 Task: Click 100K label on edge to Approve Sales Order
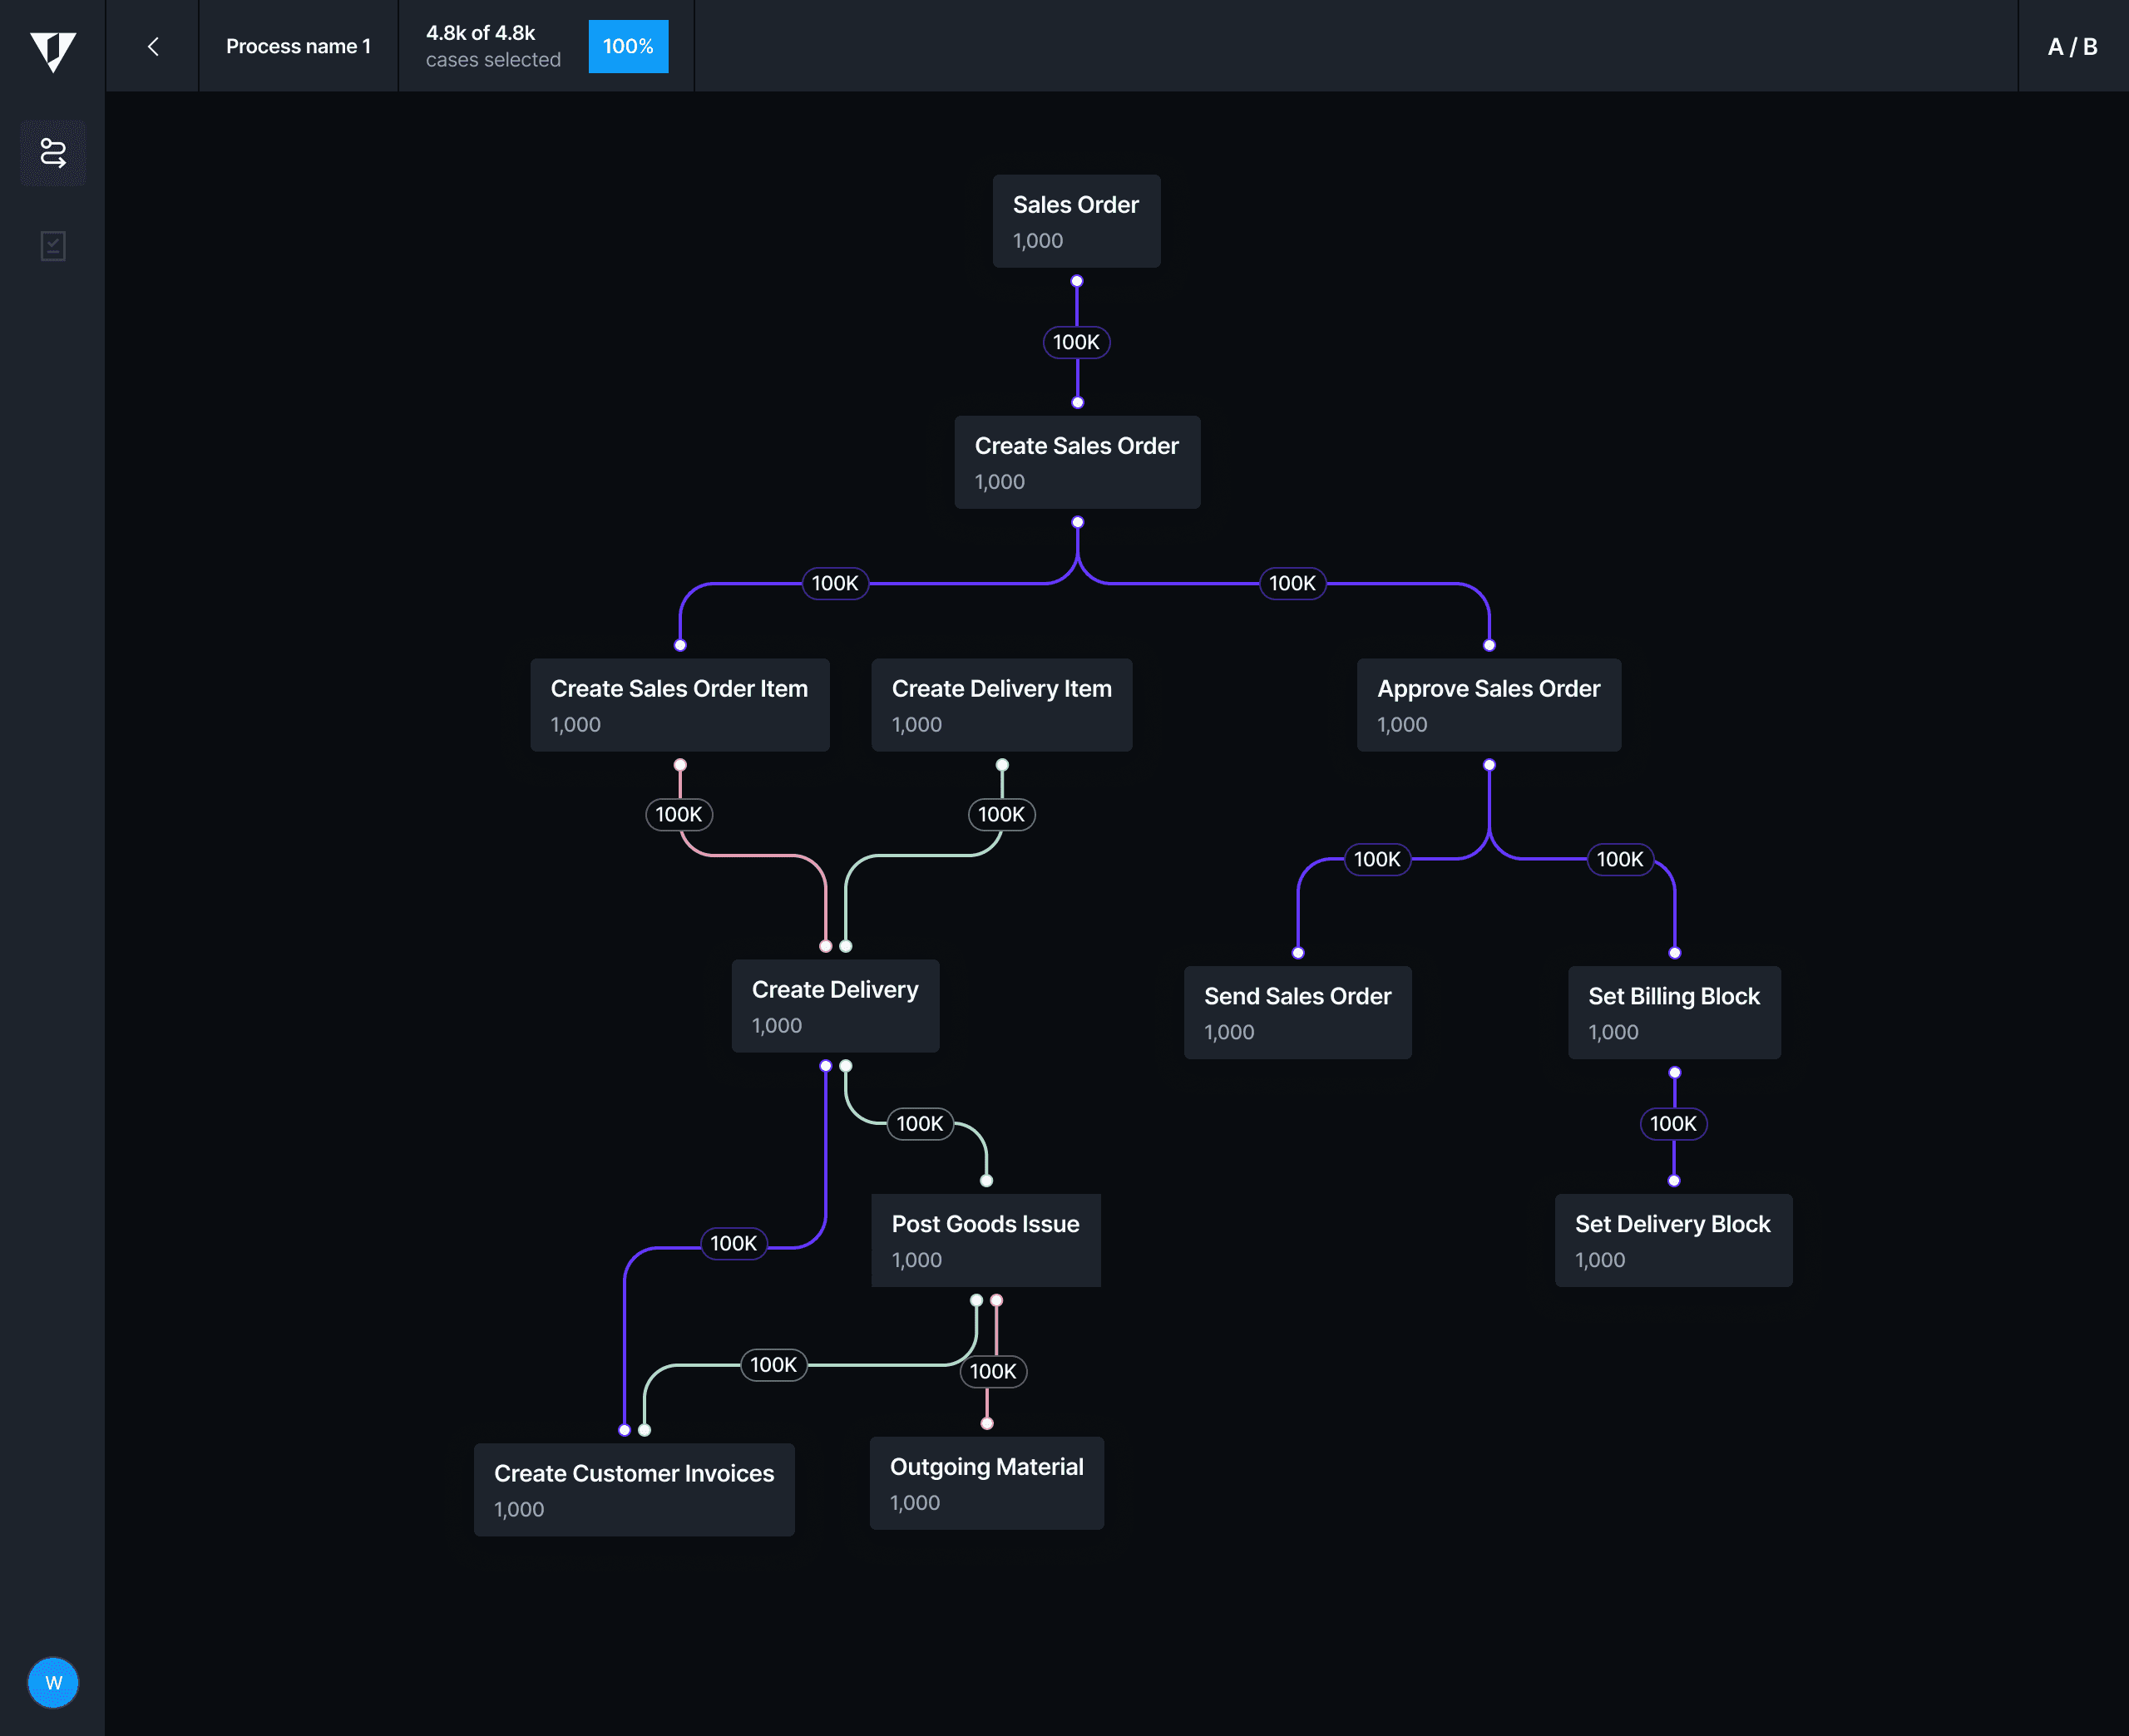1292,583
